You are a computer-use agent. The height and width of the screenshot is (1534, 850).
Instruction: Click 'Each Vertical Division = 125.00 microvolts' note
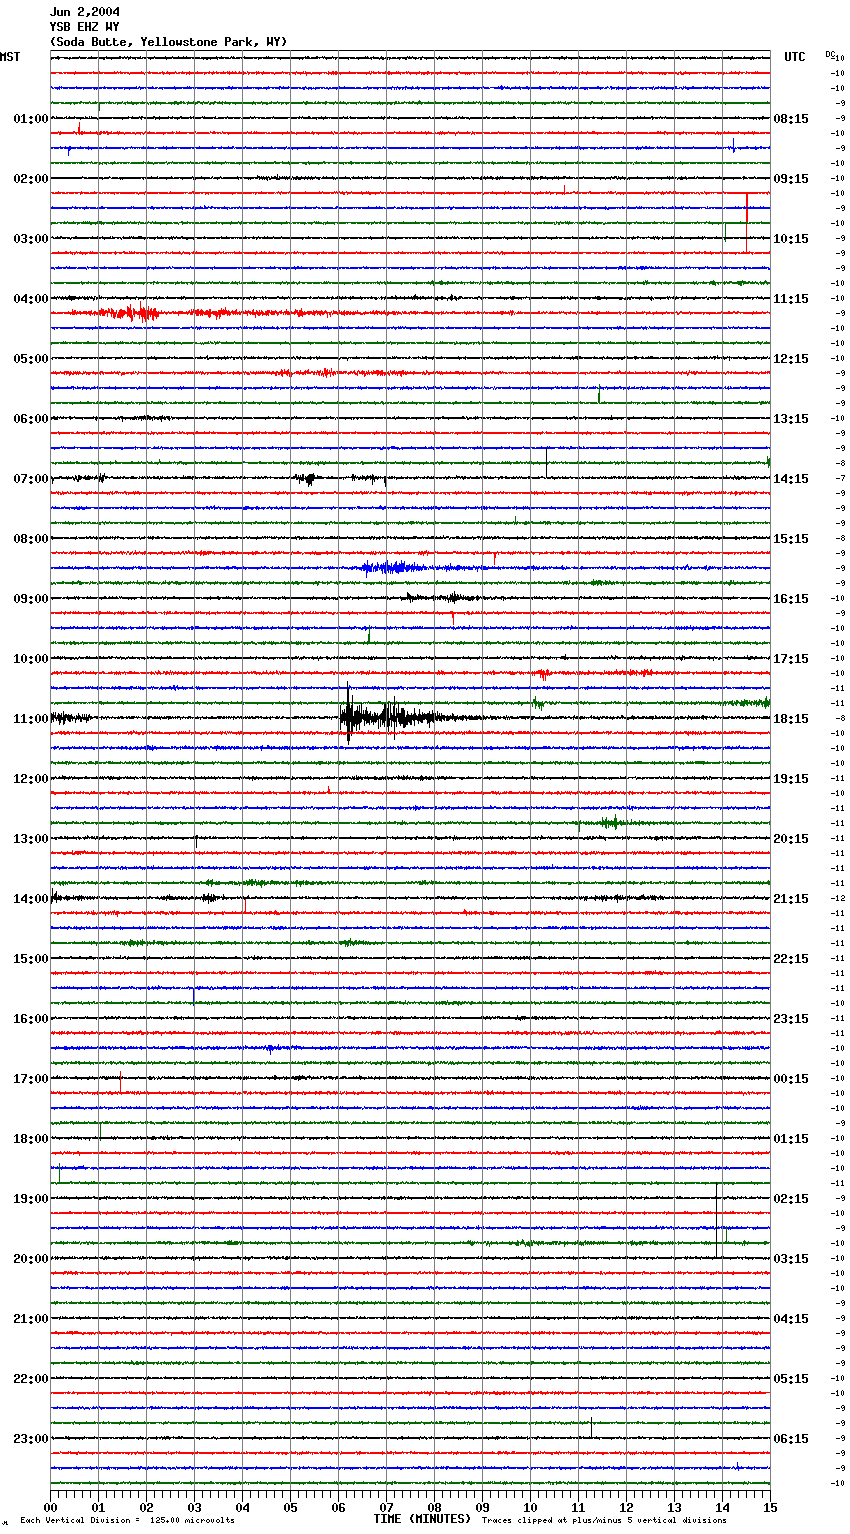pyautogui.click(x=127, y=1520)
